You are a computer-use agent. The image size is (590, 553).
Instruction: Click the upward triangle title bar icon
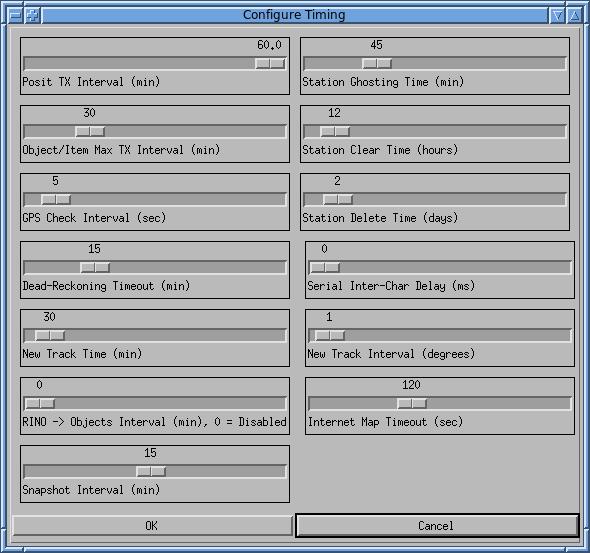pyautogui.click(x=574, y=15)
